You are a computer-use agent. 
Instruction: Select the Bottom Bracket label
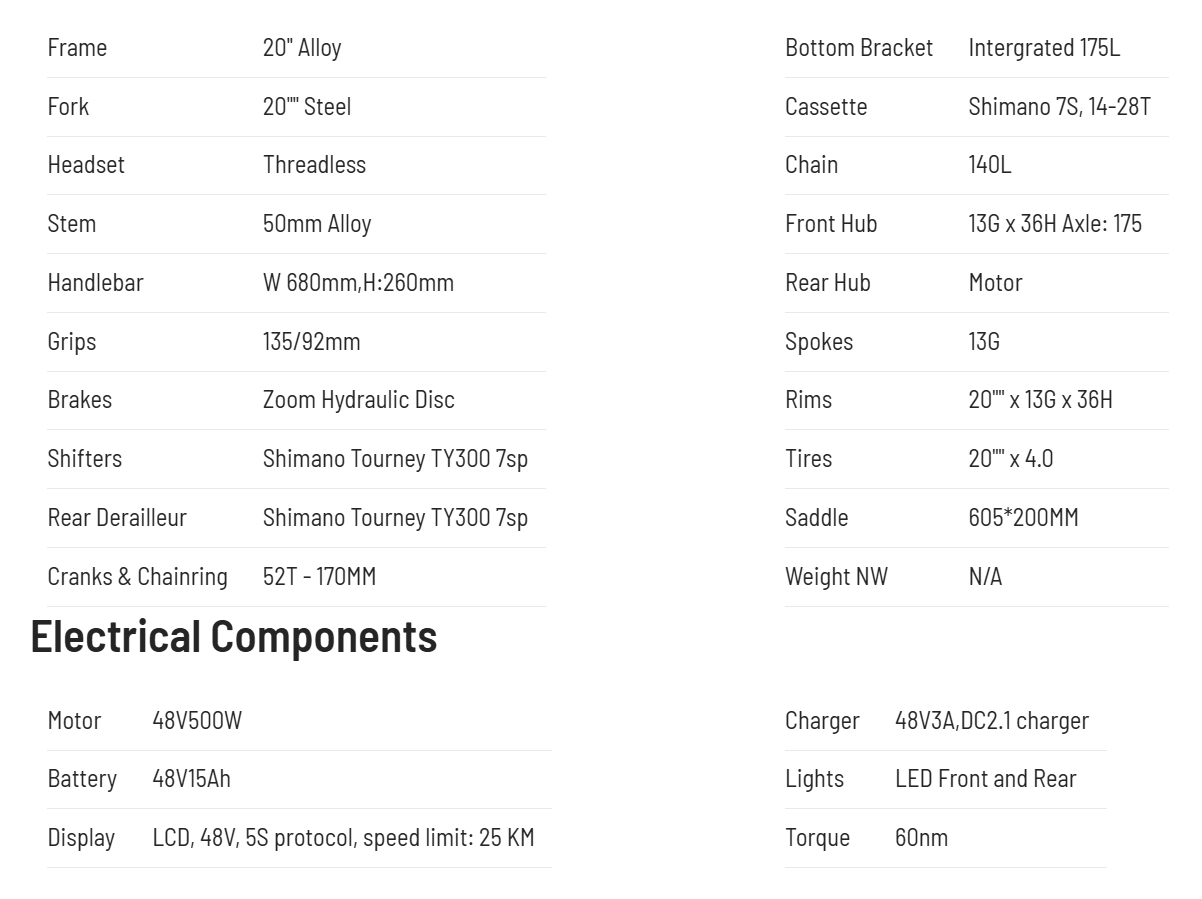(858, 48)
